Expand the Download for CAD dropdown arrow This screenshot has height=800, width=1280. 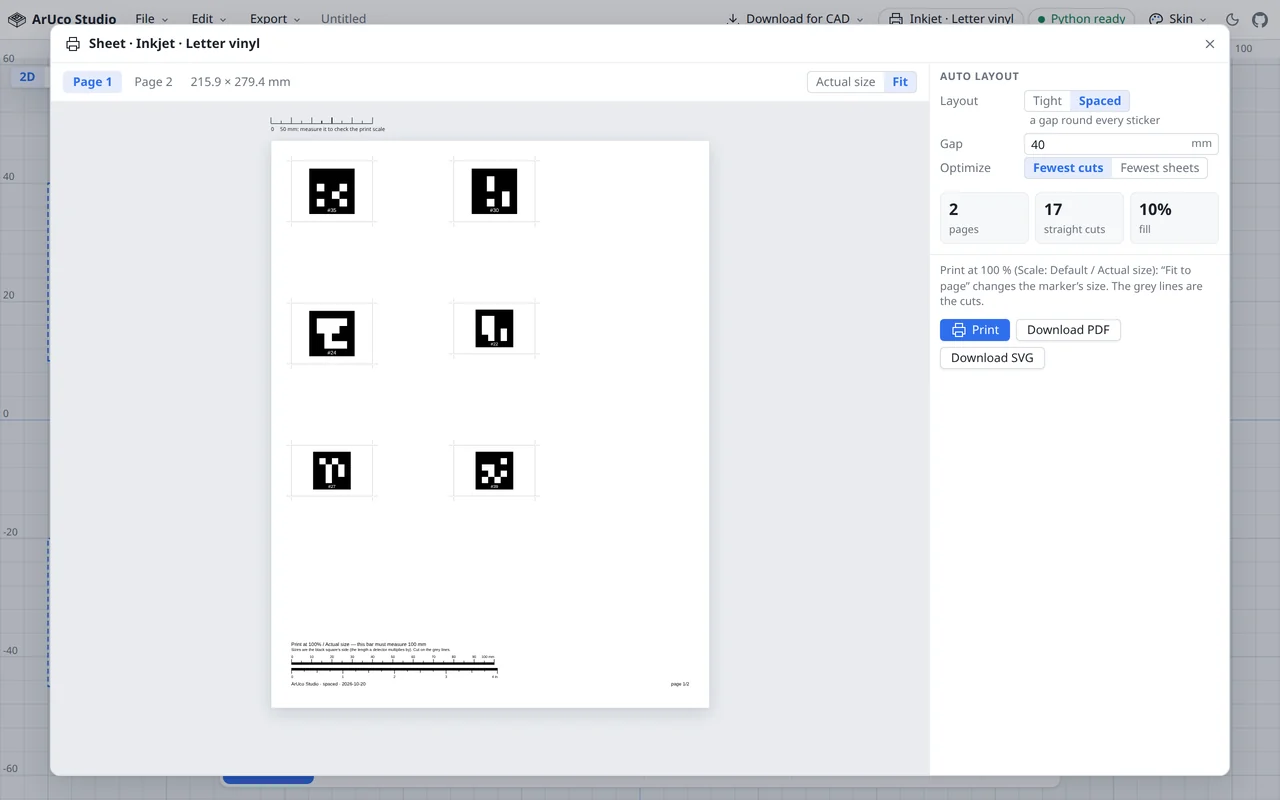point(860,19)
